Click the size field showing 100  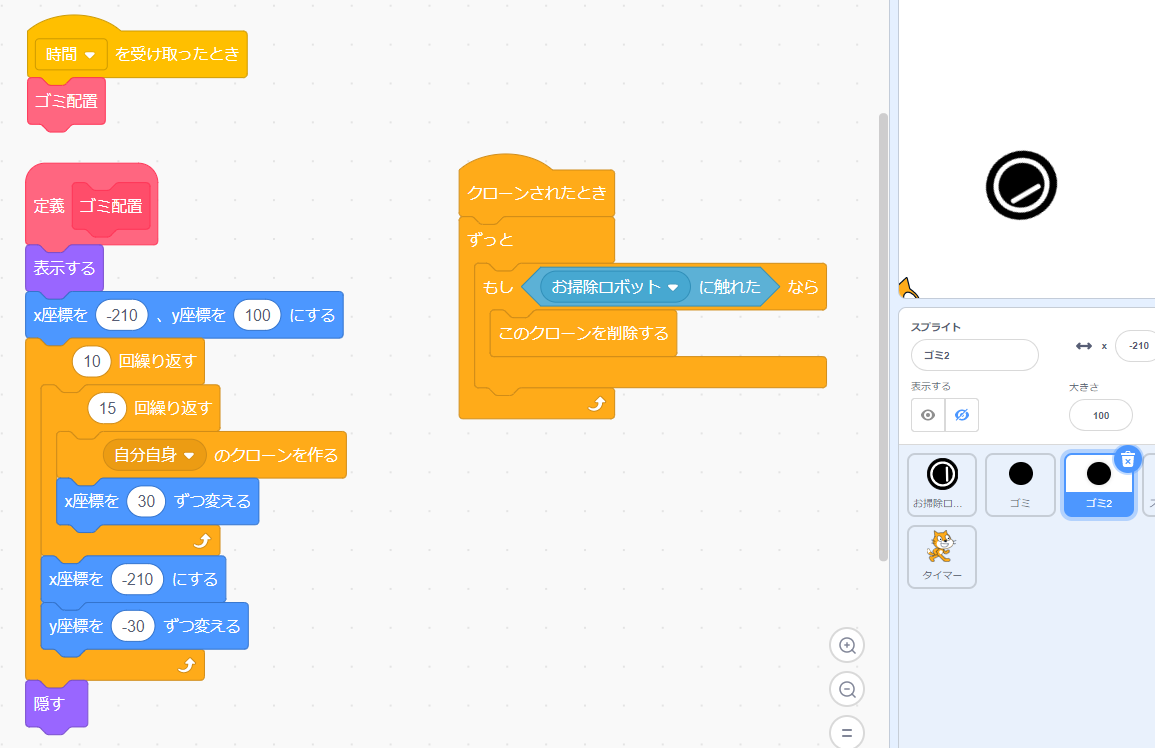[1100, 415]
